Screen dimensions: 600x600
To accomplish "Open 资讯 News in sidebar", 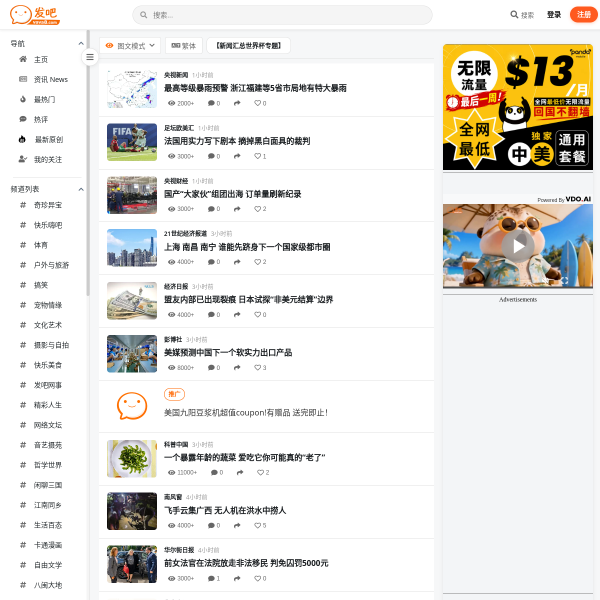I will point(51,80).
